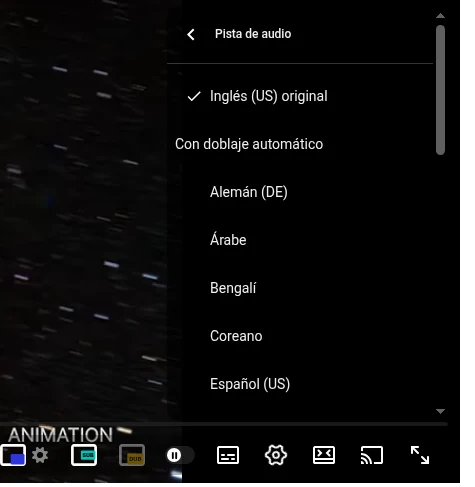Click the picture-in-picture extension icon
This screenshot has width=475, height=487.
pos(13,455)
